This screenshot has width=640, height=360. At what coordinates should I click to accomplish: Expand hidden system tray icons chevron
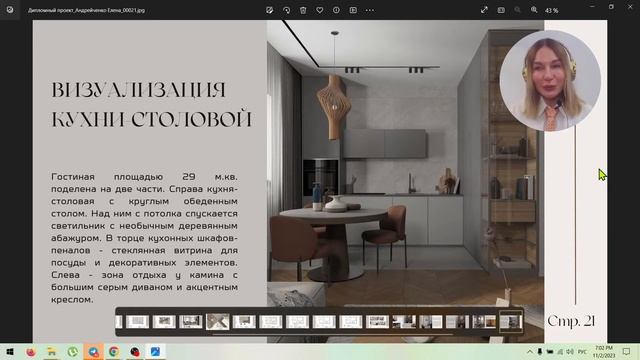coord(529,352)
